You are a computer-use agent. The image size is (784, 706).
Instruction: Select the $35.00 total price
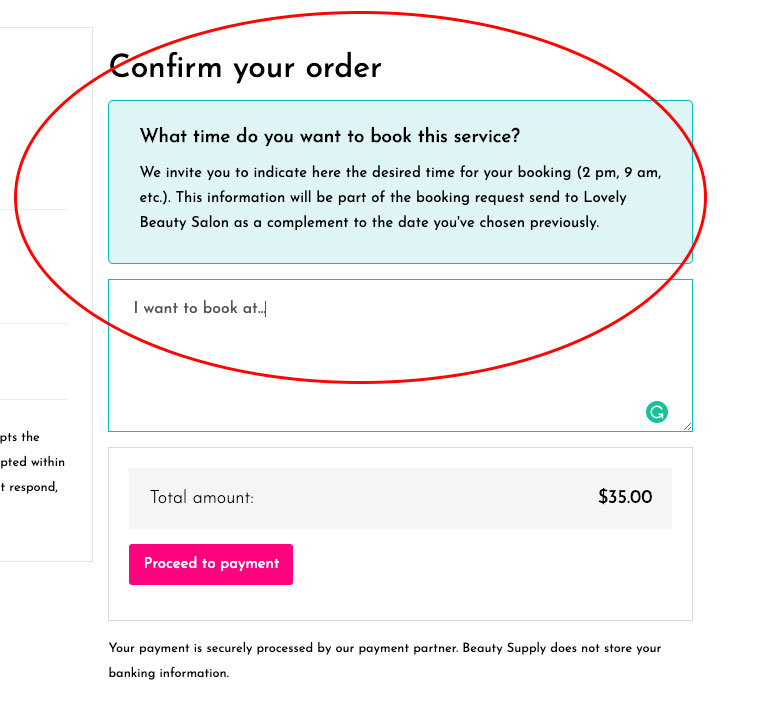point(625,497)
